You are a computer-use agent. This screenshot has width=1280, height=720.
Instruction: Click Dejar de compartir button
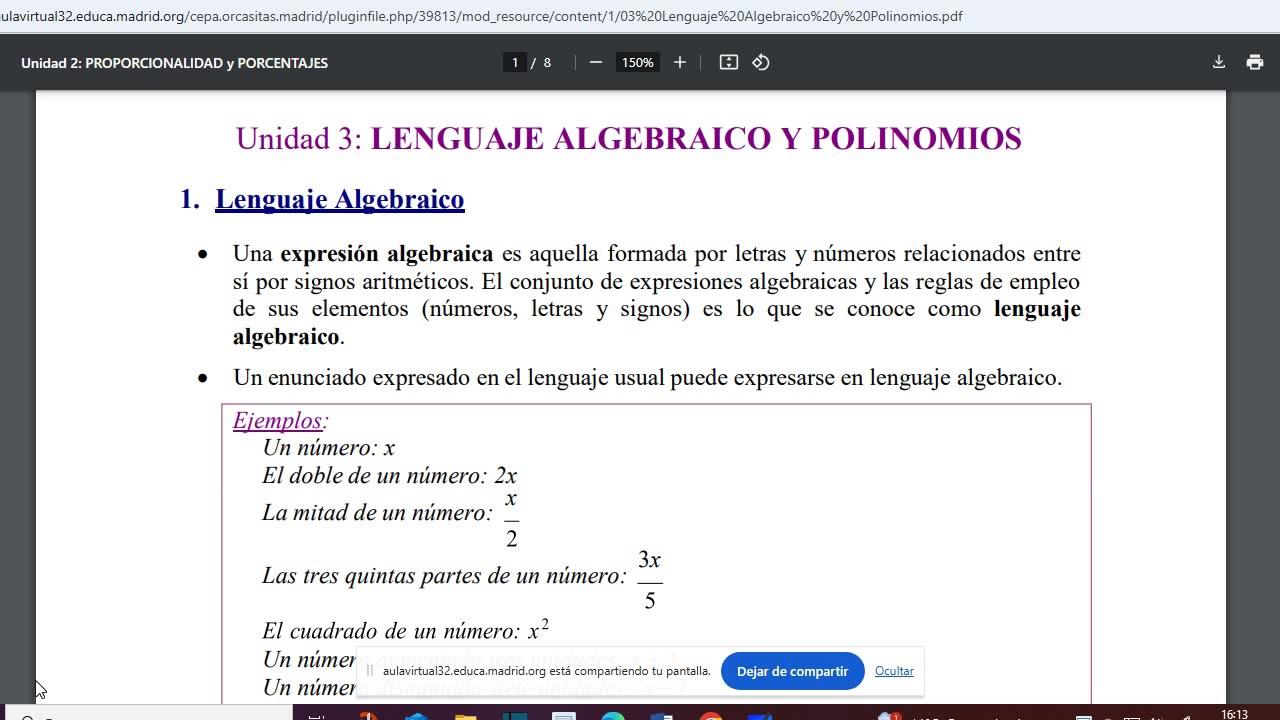(792, 671)
